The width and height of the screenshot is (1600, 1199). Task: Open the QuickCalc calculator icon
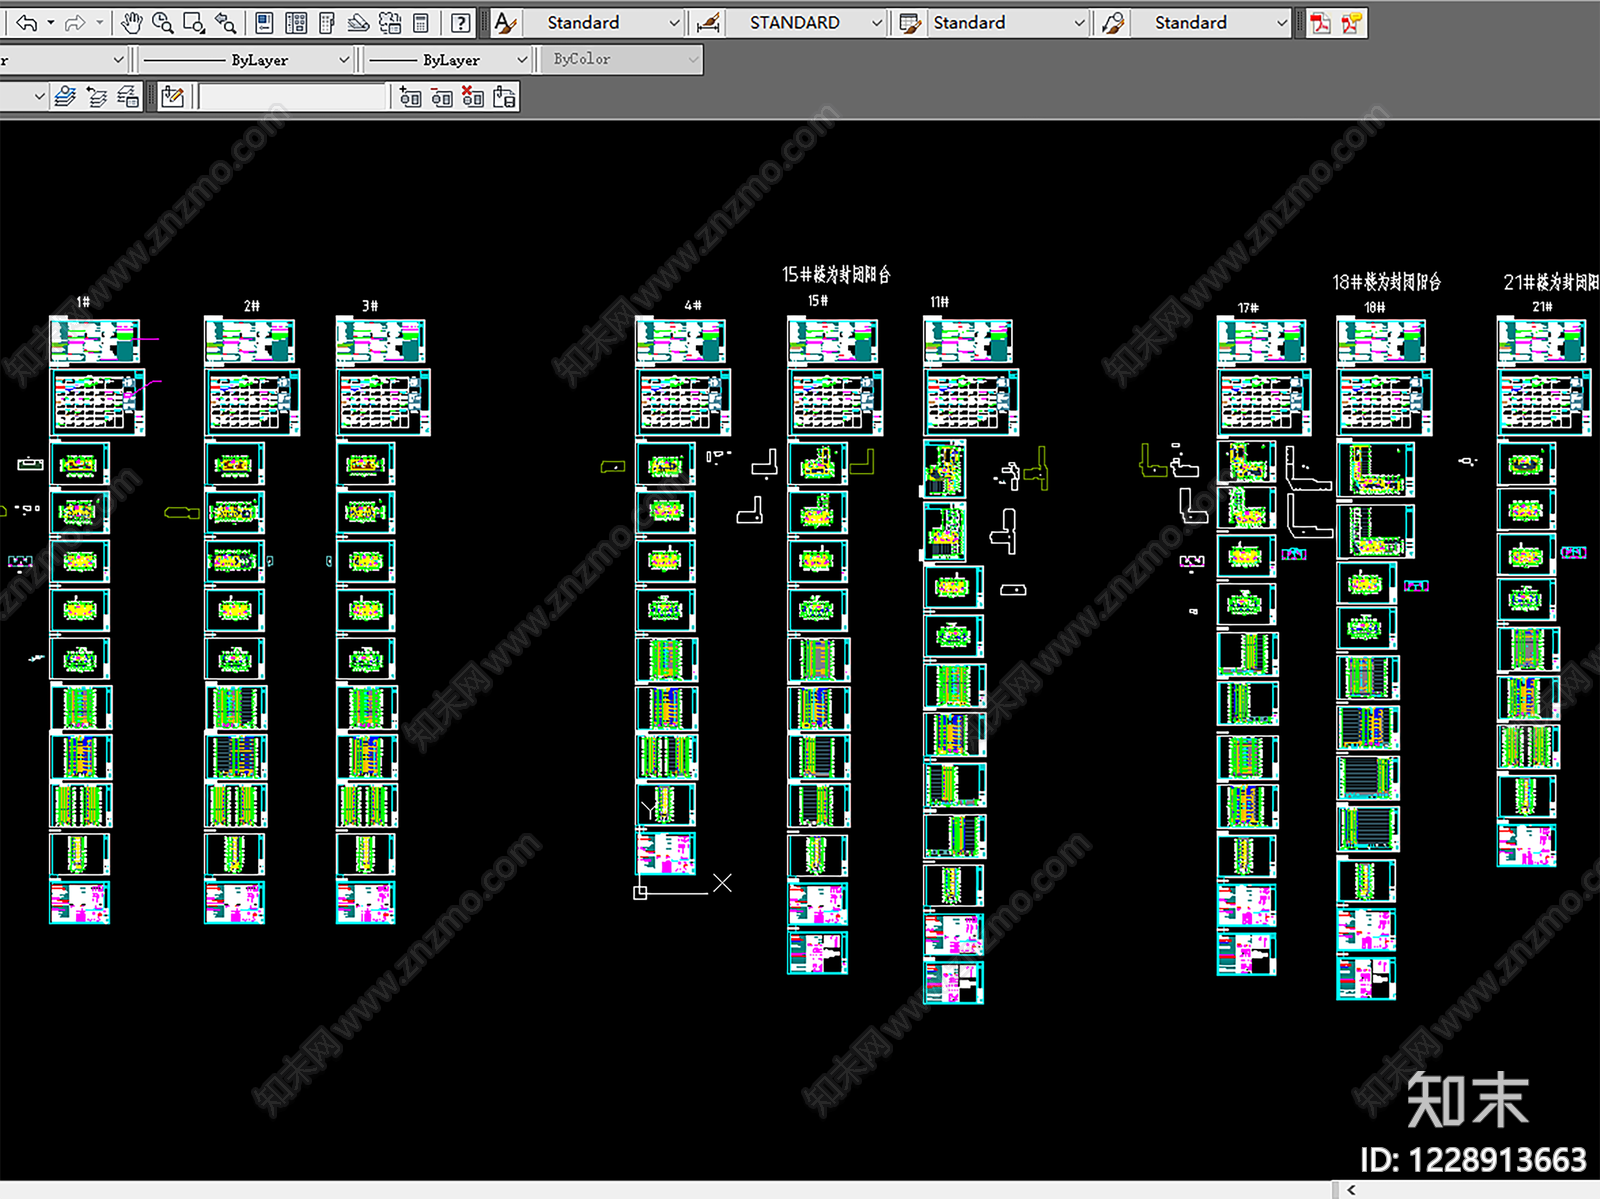[421, 22]
